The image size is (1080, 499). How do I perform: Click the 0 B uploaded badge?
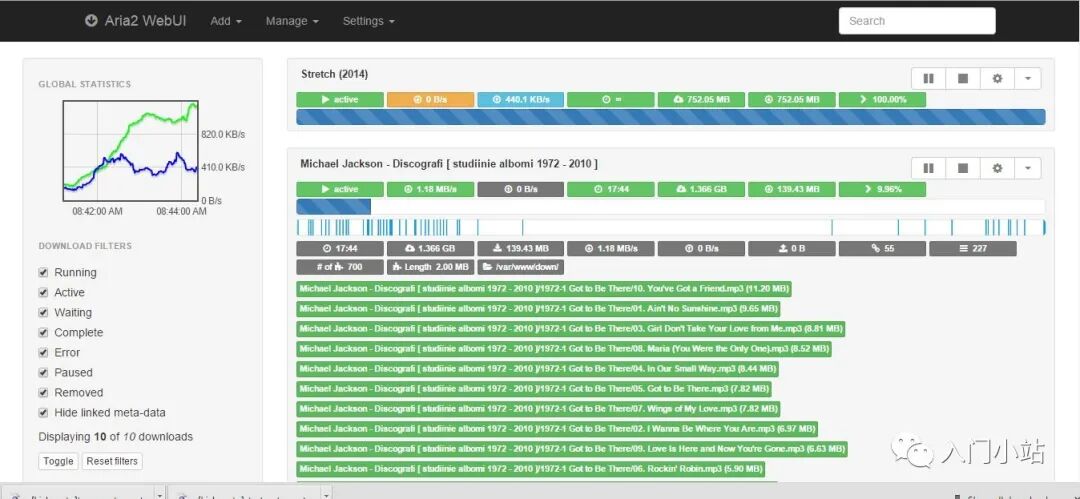[x=792, y=248]
